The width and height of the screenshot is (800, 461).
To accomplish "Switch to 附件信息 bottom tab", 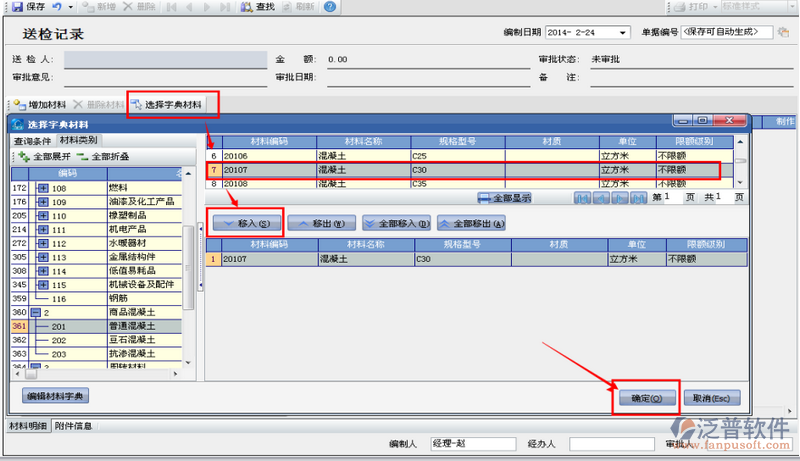I will click(73, 426).
